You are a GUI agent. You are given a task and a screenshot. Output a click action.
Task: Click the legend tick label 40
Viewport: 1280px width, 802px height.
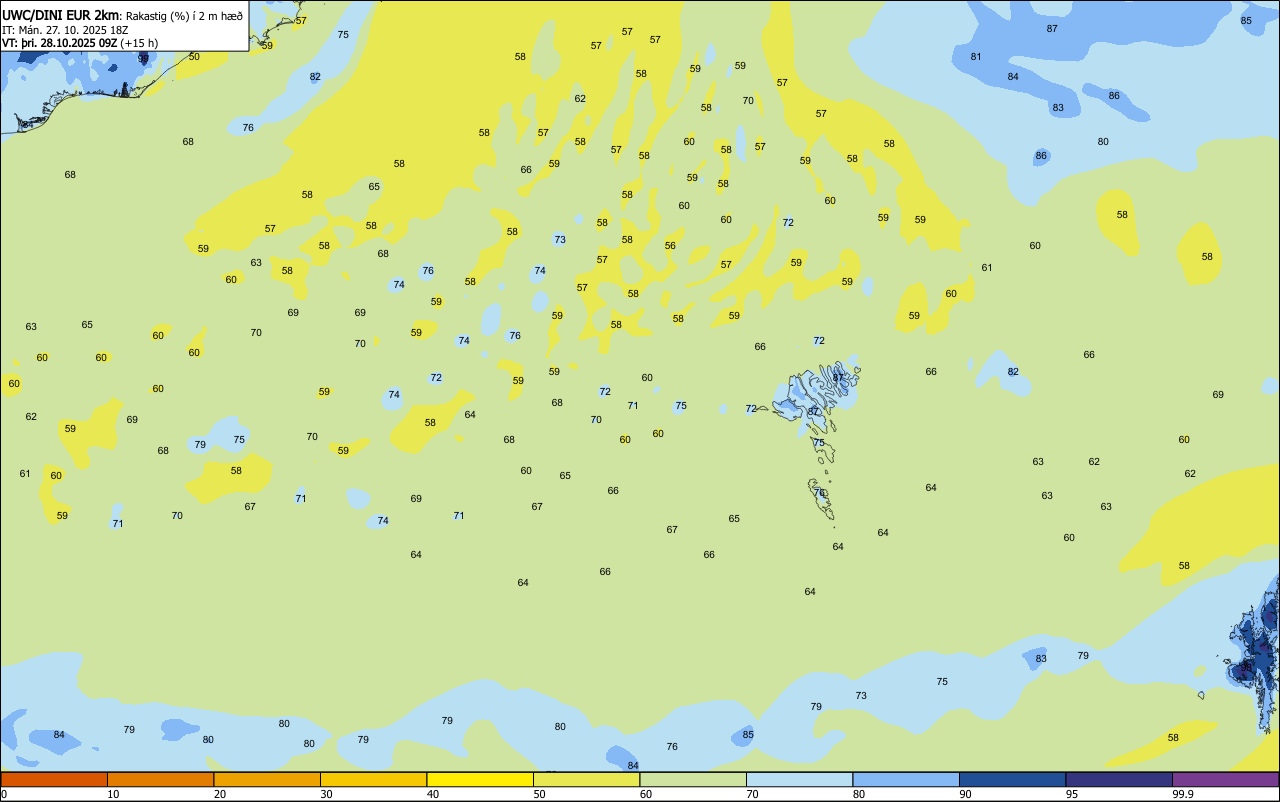click(432, 794)
